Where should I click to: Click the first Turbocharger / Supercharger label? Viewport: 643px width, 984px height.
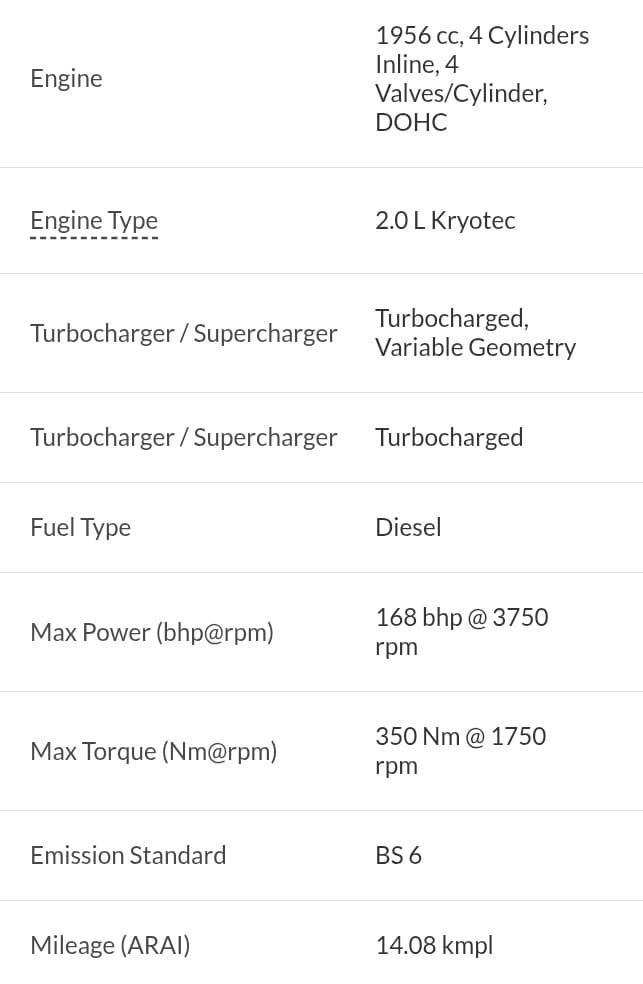pos(184,333)
